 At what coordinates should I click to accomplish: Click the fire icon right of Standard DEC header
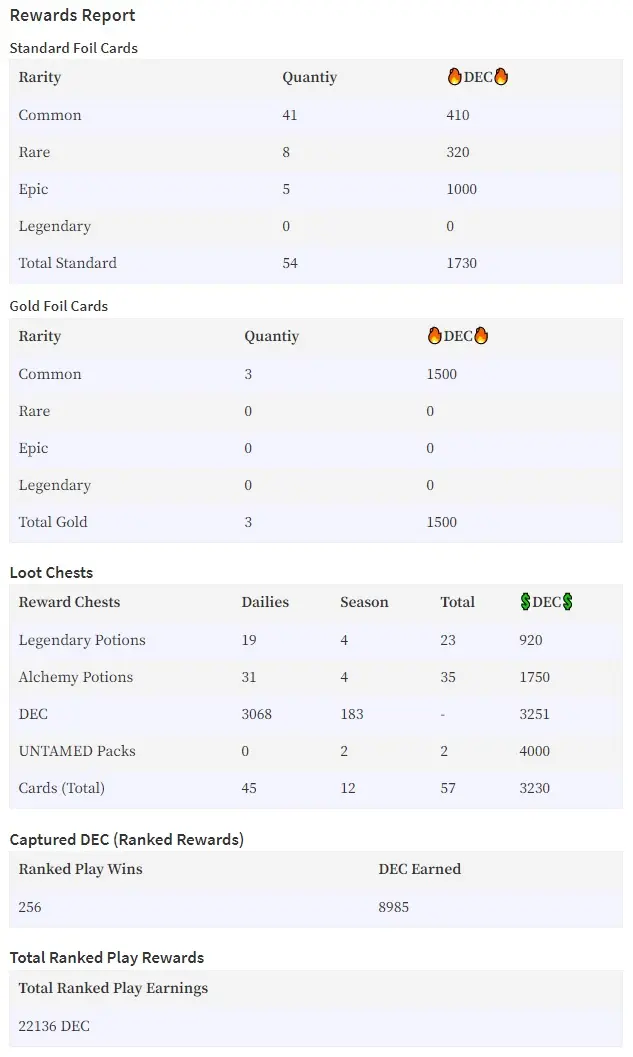point(501,77)
